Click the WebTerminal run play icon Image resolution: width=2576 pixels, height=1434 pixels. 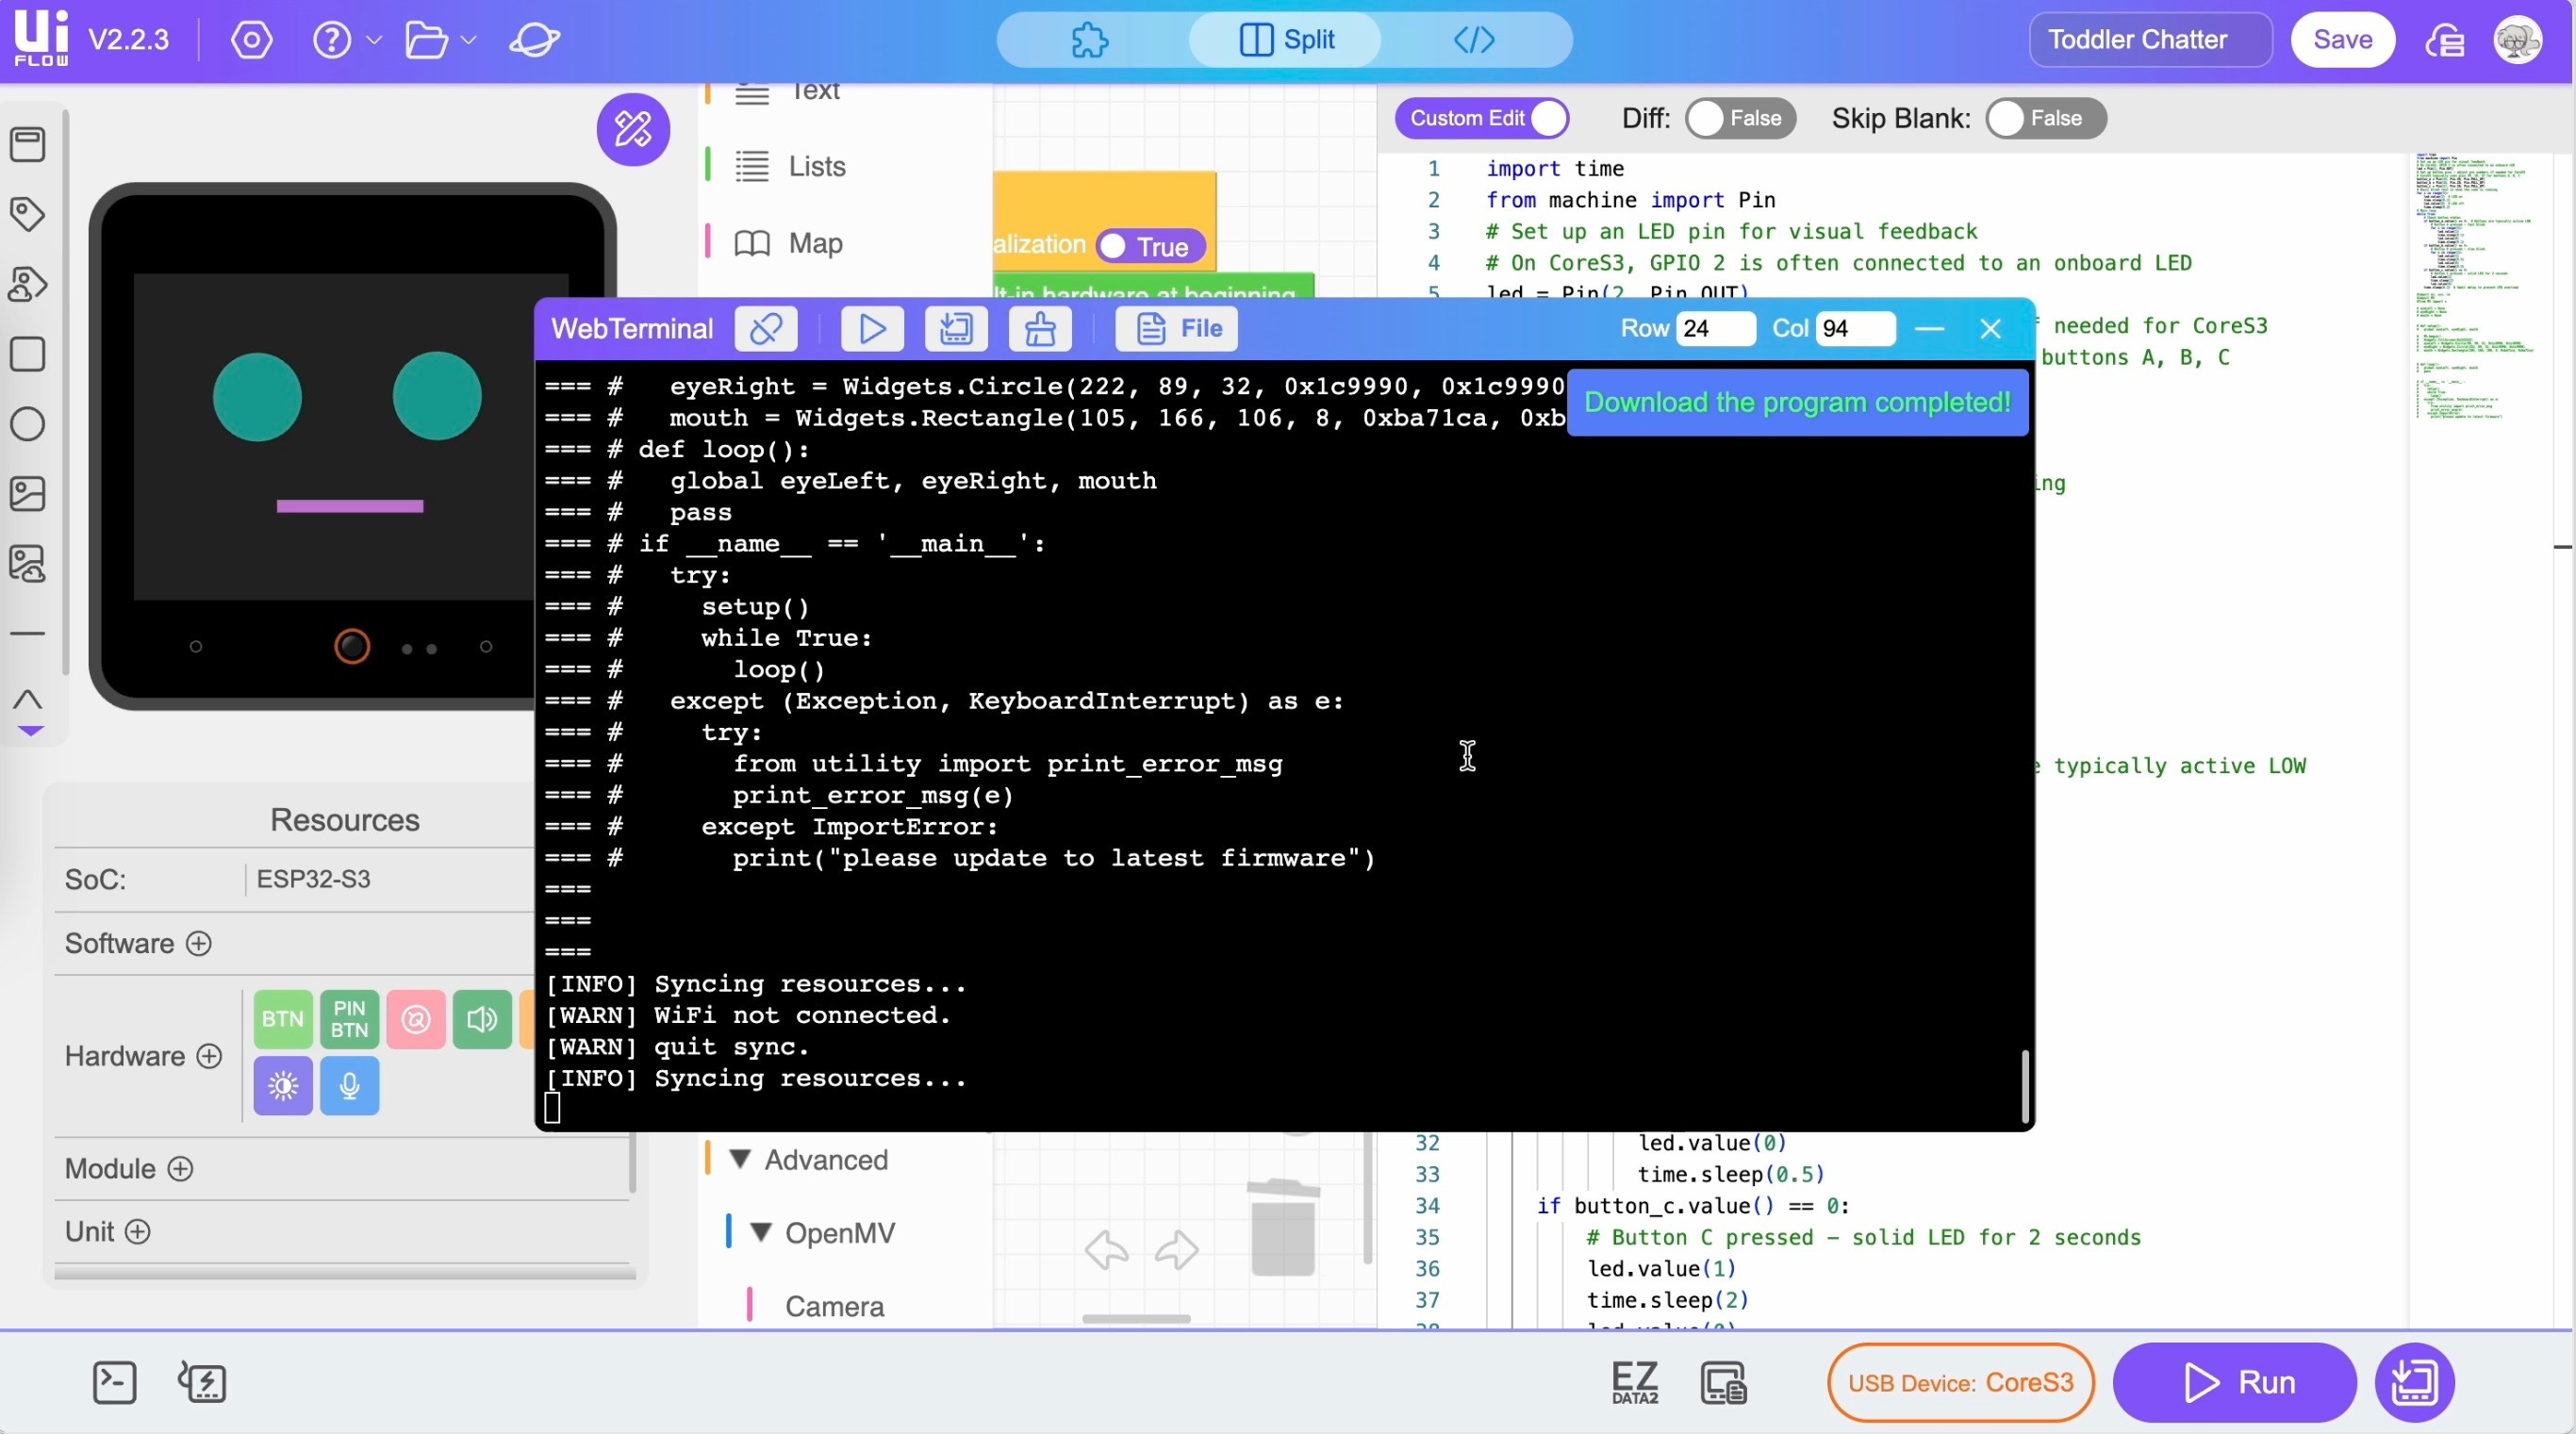[872, 328]
